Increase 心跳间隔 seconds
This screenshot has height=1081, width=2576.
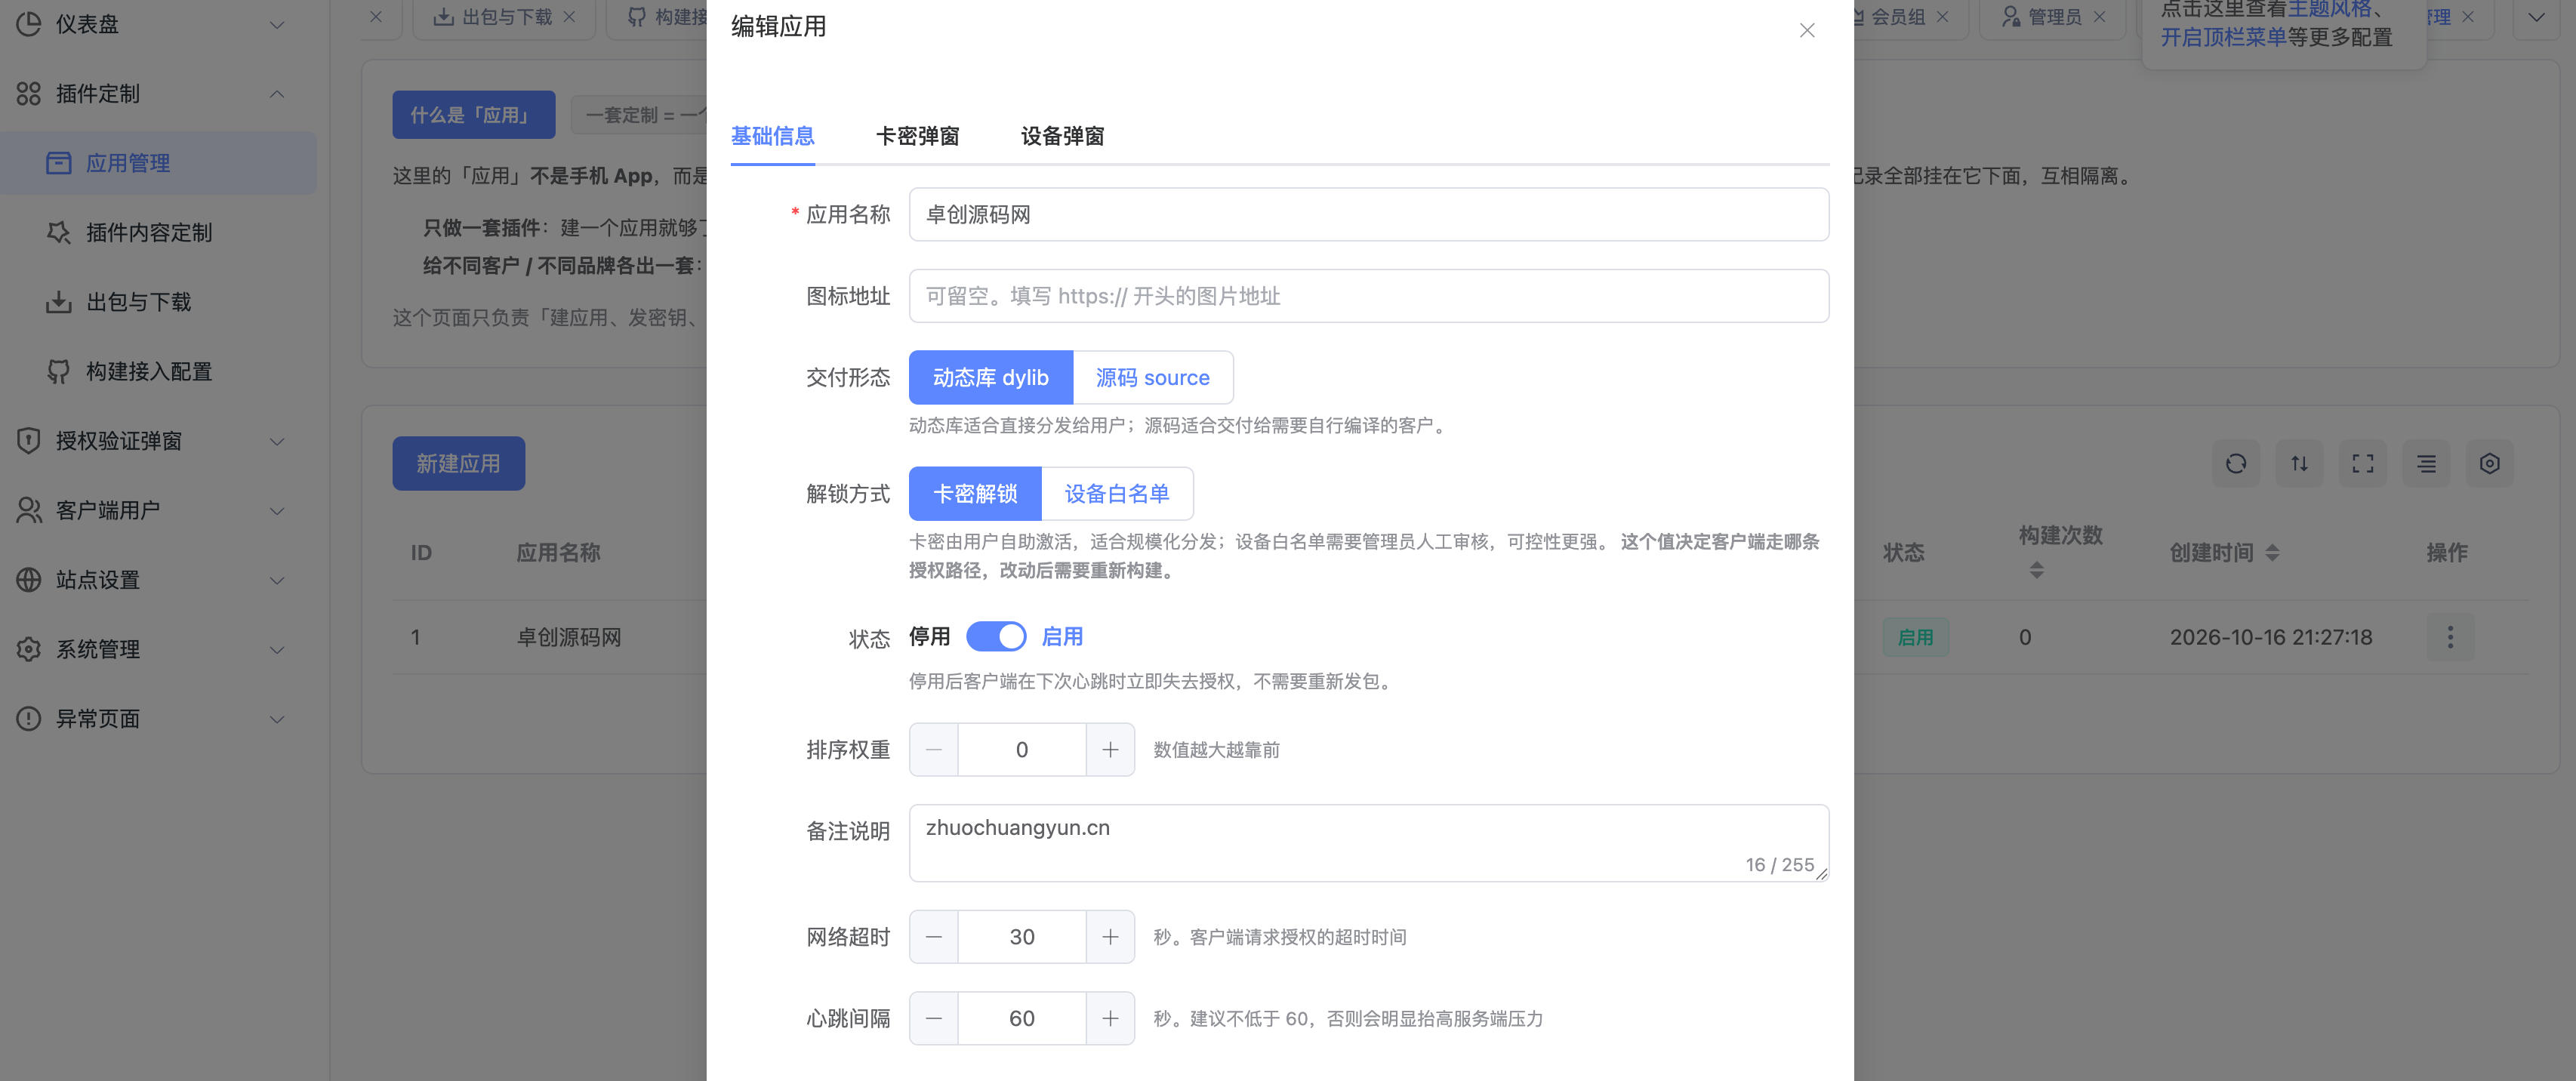coord(1110,1018)
